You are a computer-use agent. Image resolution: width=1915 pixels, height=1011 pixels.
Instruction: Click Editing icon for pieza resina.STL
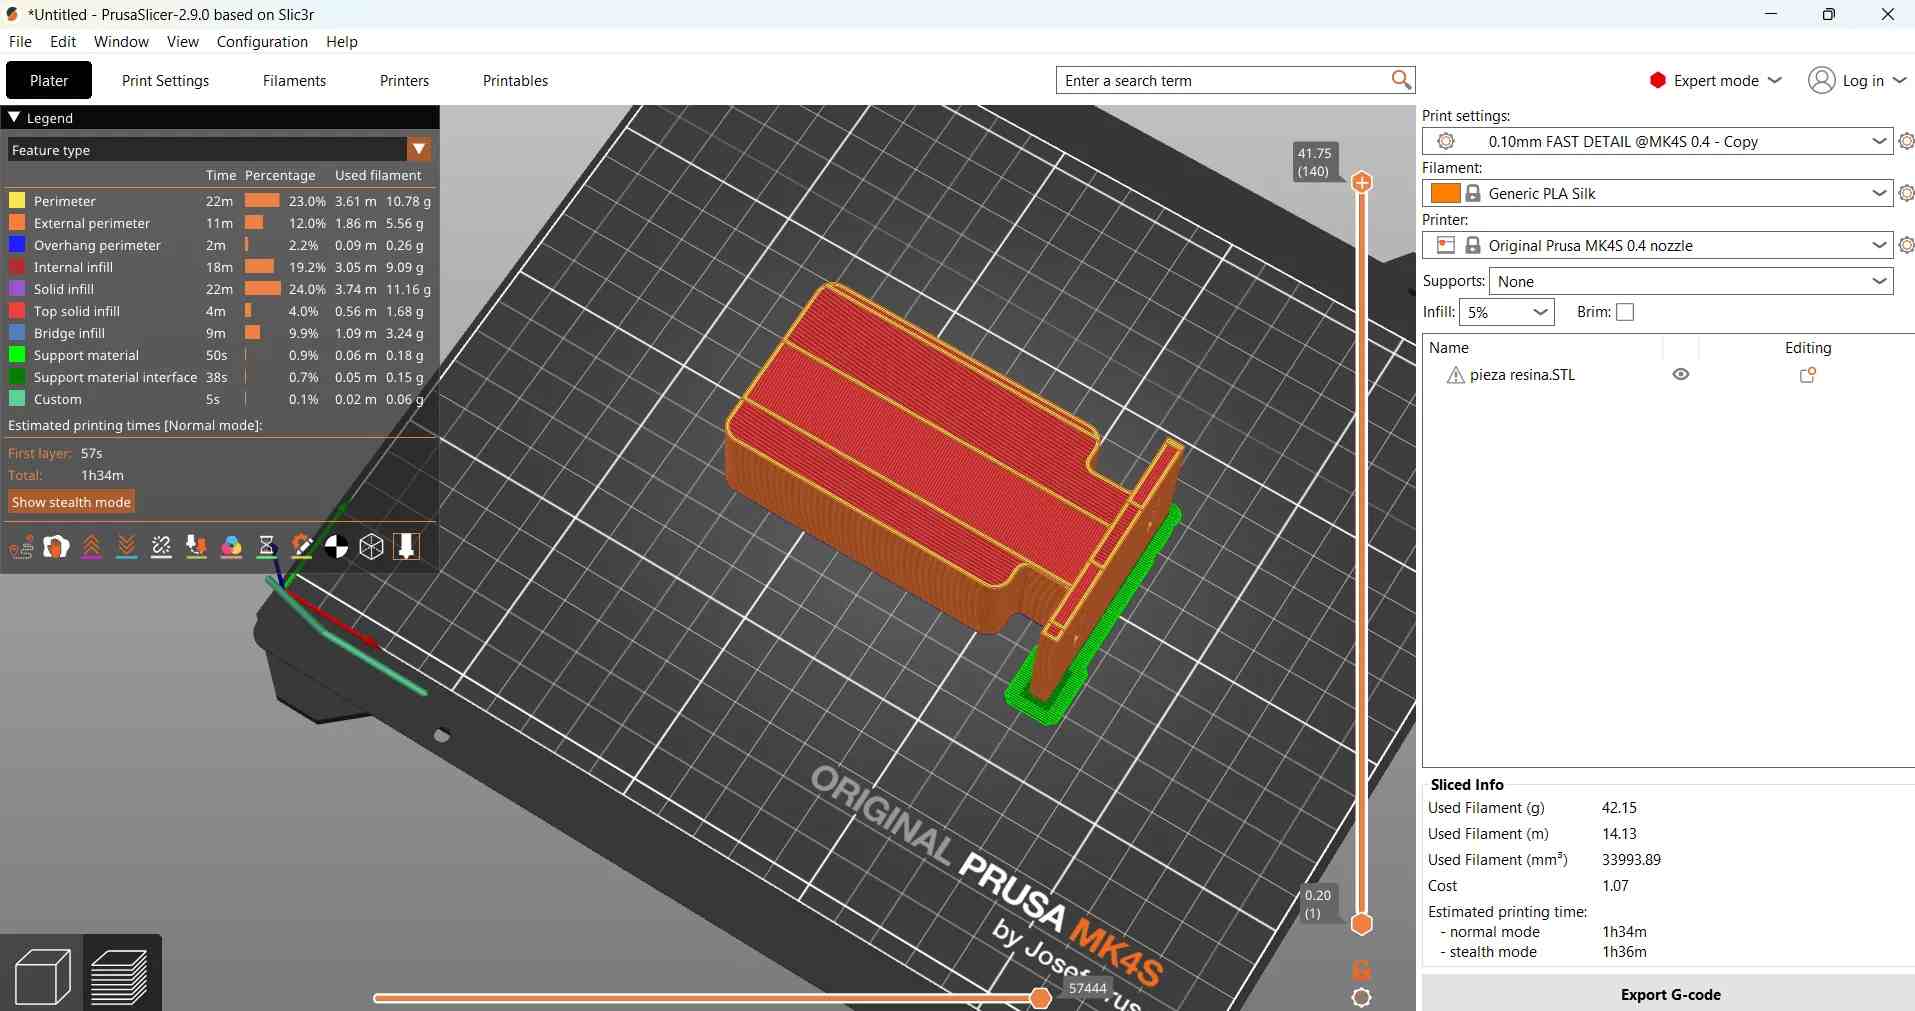(x=1808, y=375)
